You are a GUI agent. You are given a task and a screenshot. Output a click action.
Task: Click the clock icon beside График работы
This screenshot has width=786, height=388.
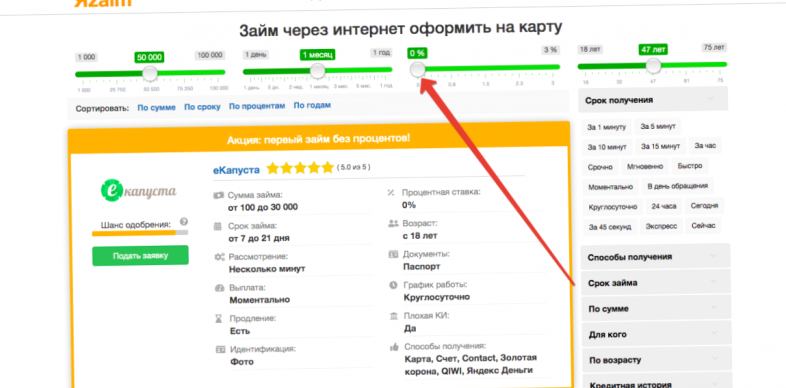(393, 285)
